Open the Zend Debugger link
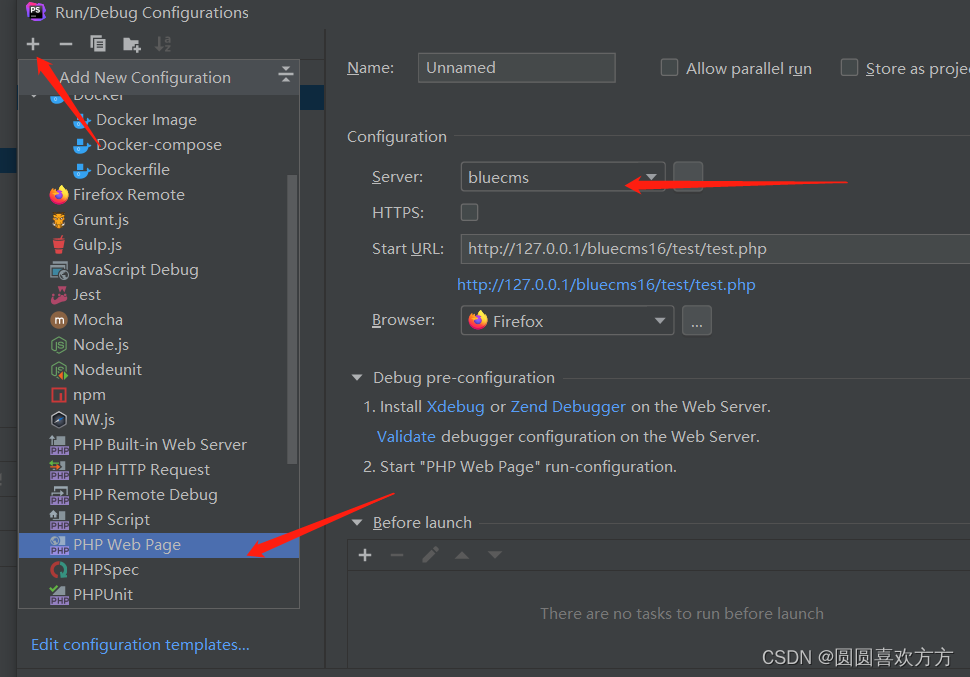 pyautogui.click(x=568, y=407)
